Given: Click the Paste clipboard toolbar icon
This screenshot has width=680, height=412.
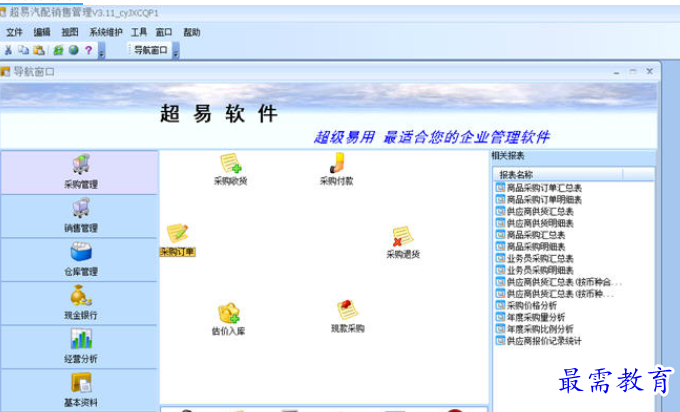Looking at the screenshot, I should [x=39, y=50].
